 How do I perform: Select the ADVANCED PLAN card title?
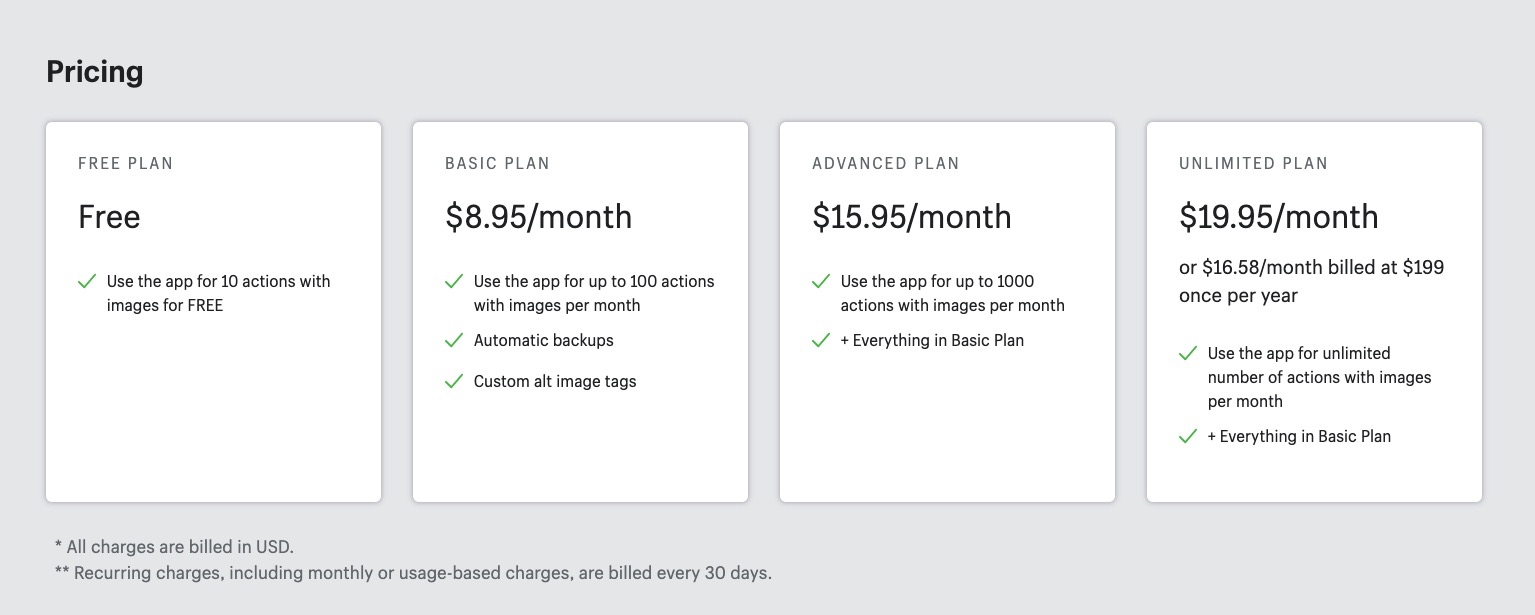[886, 164]
